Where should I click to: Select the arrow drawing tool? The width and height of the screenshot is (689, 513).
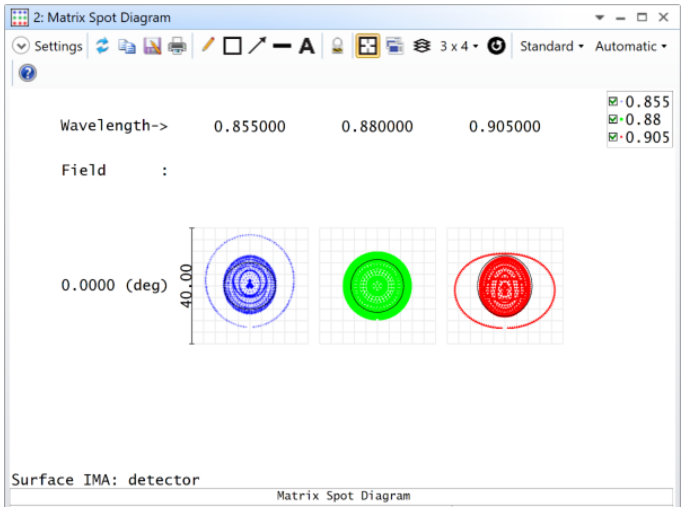pyautogui.click(x=257, y=46)
